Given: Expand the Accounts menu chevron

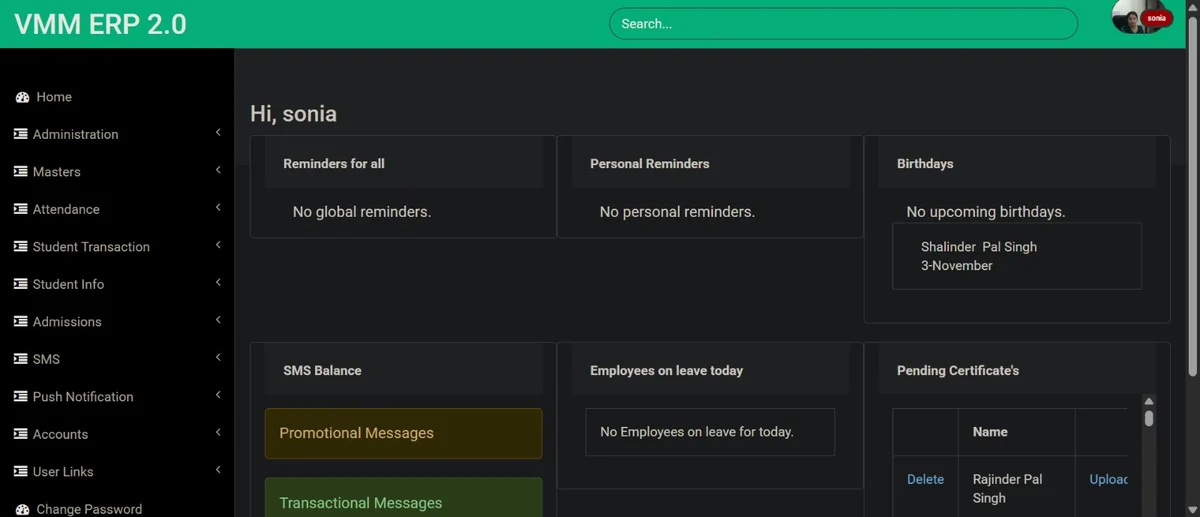Looking at the screenshot, I should 218,433.
